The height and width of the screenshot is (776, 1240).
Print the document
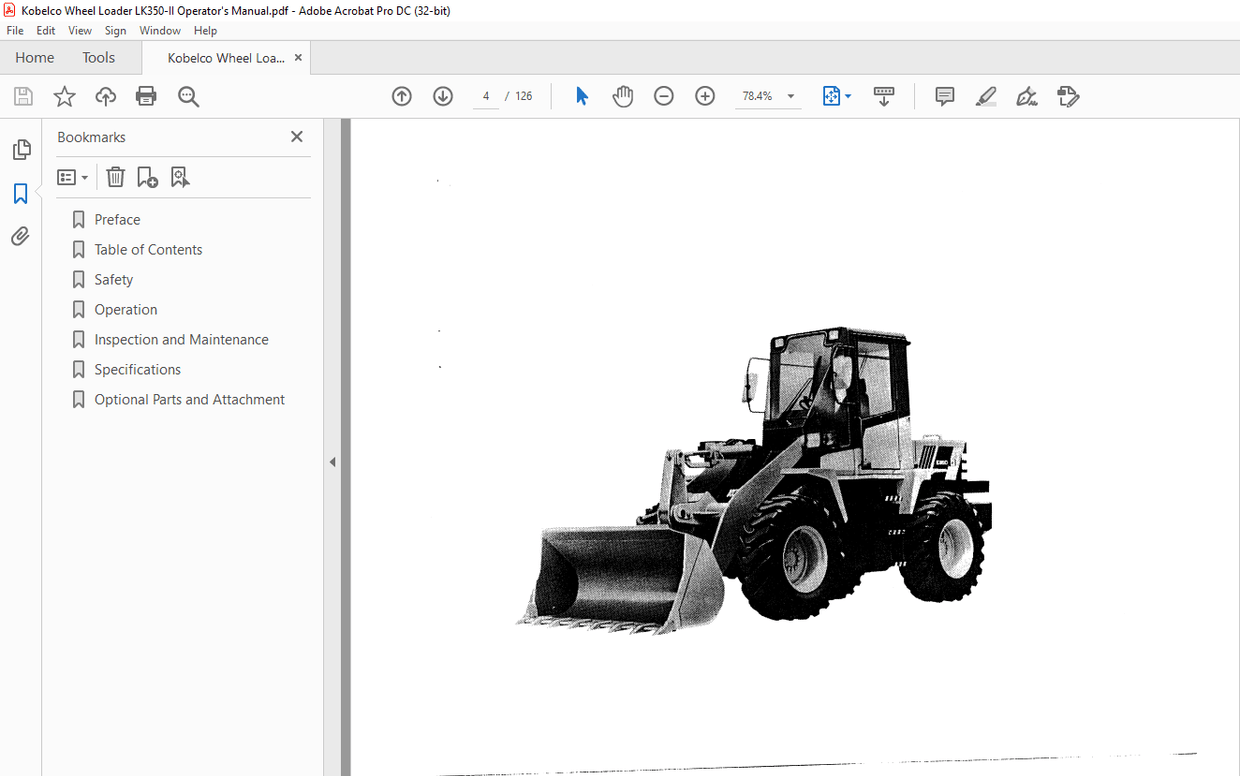coord(147,96)
